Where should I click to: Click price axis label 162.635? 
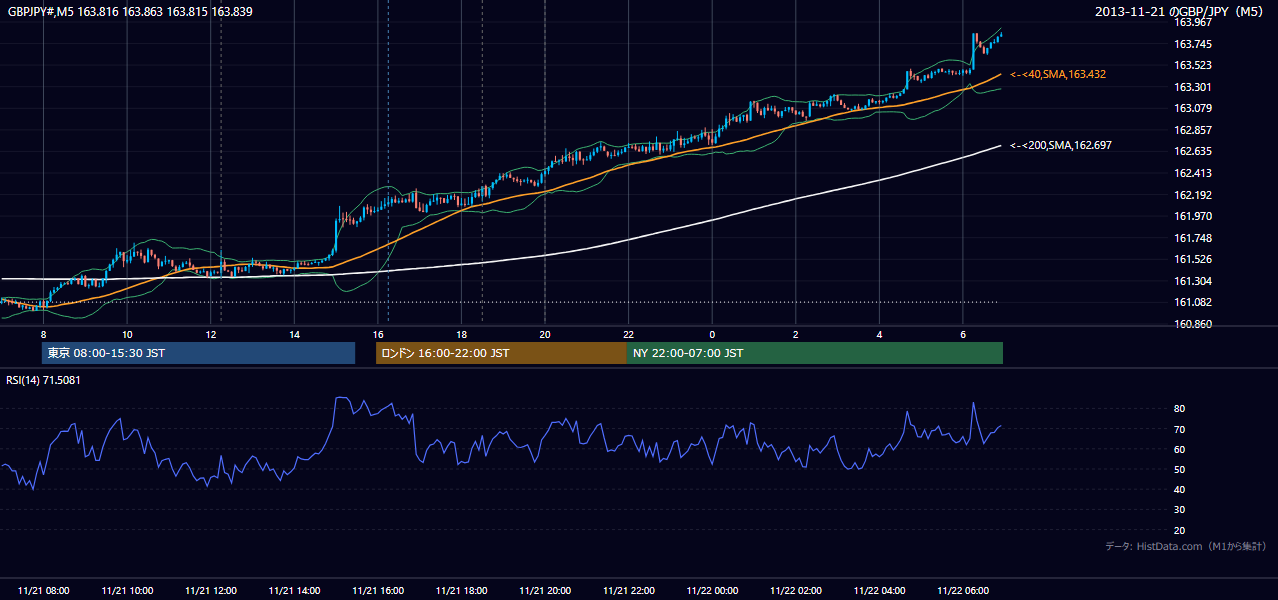click(1193, 152)
